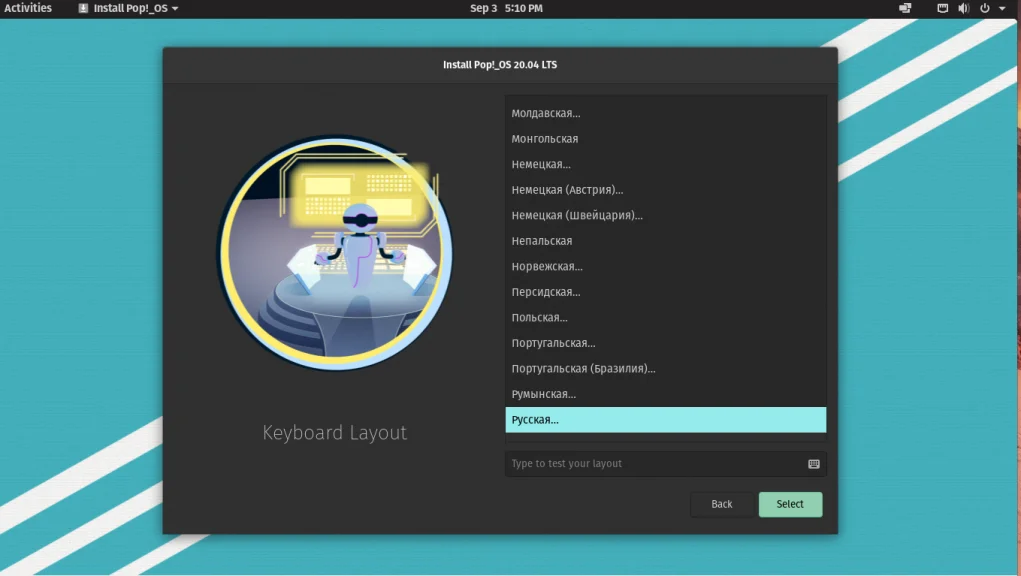This screenshot has width=1021, height=576.
Task: Focus the Type to test your layout field
Action: (x=665, y=463)
